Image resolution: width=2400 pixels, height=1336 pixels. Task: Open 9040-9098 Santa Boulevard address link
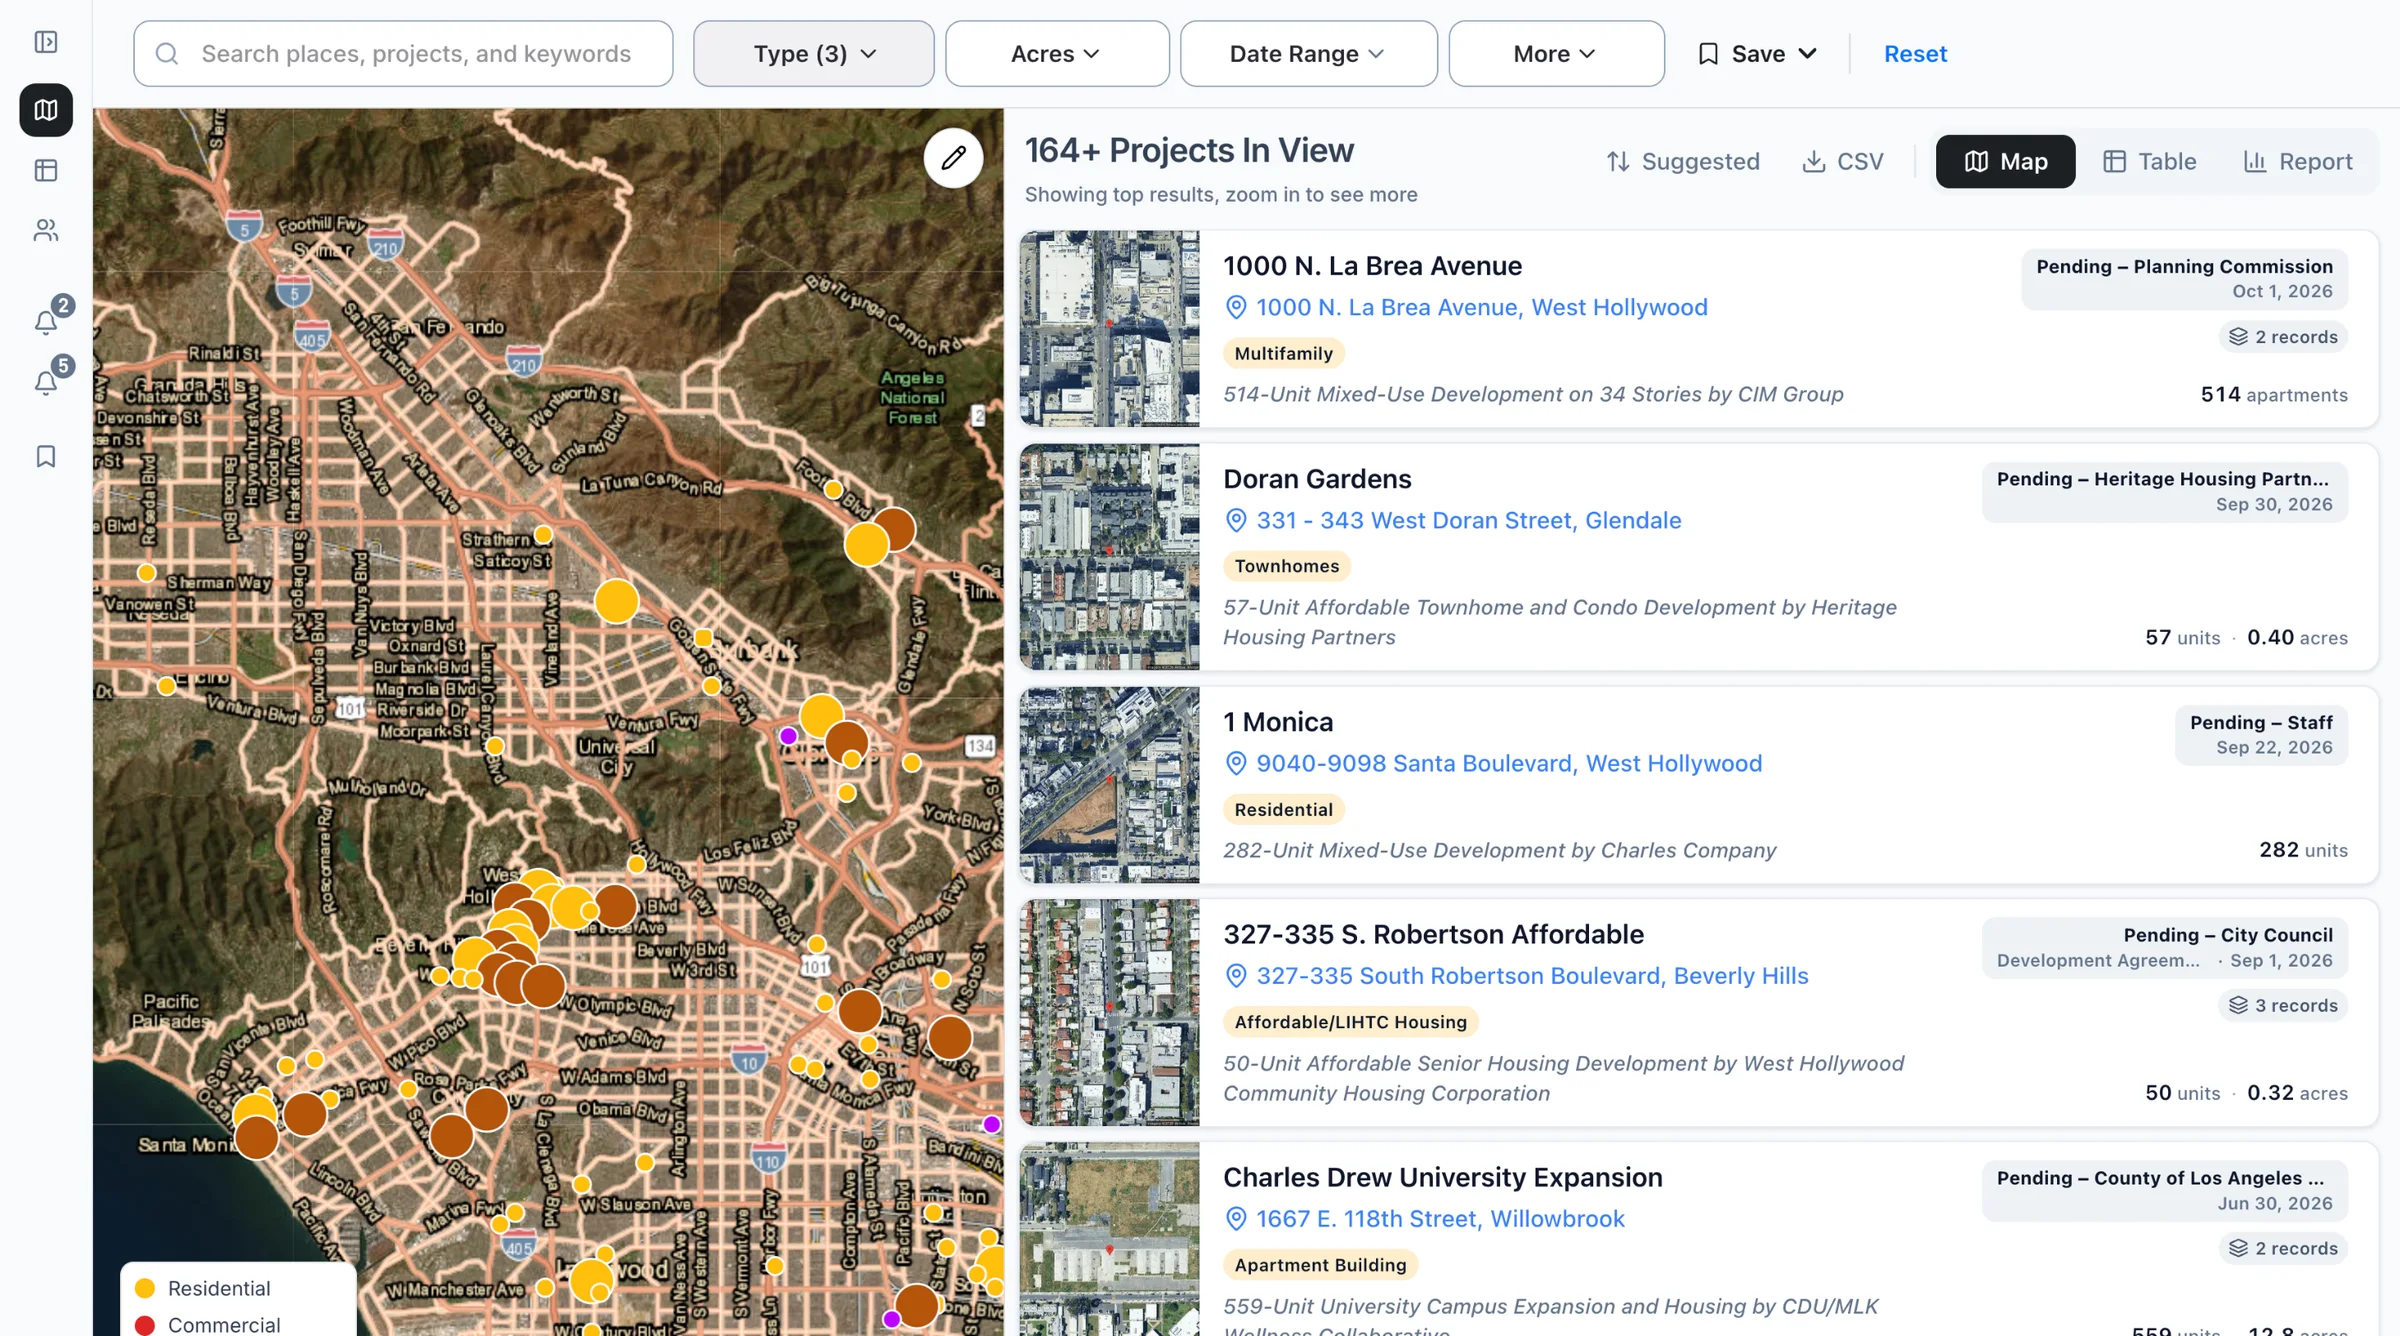pyautogui.click(x=1508, y=764)
